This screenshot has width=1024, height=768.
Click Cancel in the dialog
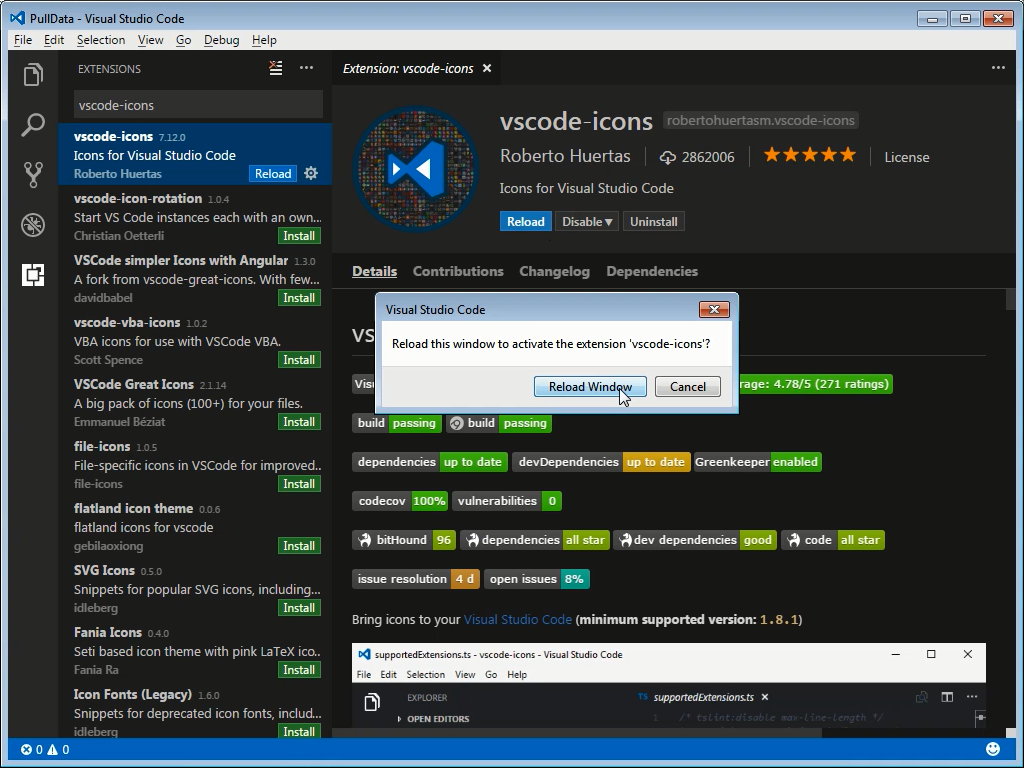coord(688,387)
